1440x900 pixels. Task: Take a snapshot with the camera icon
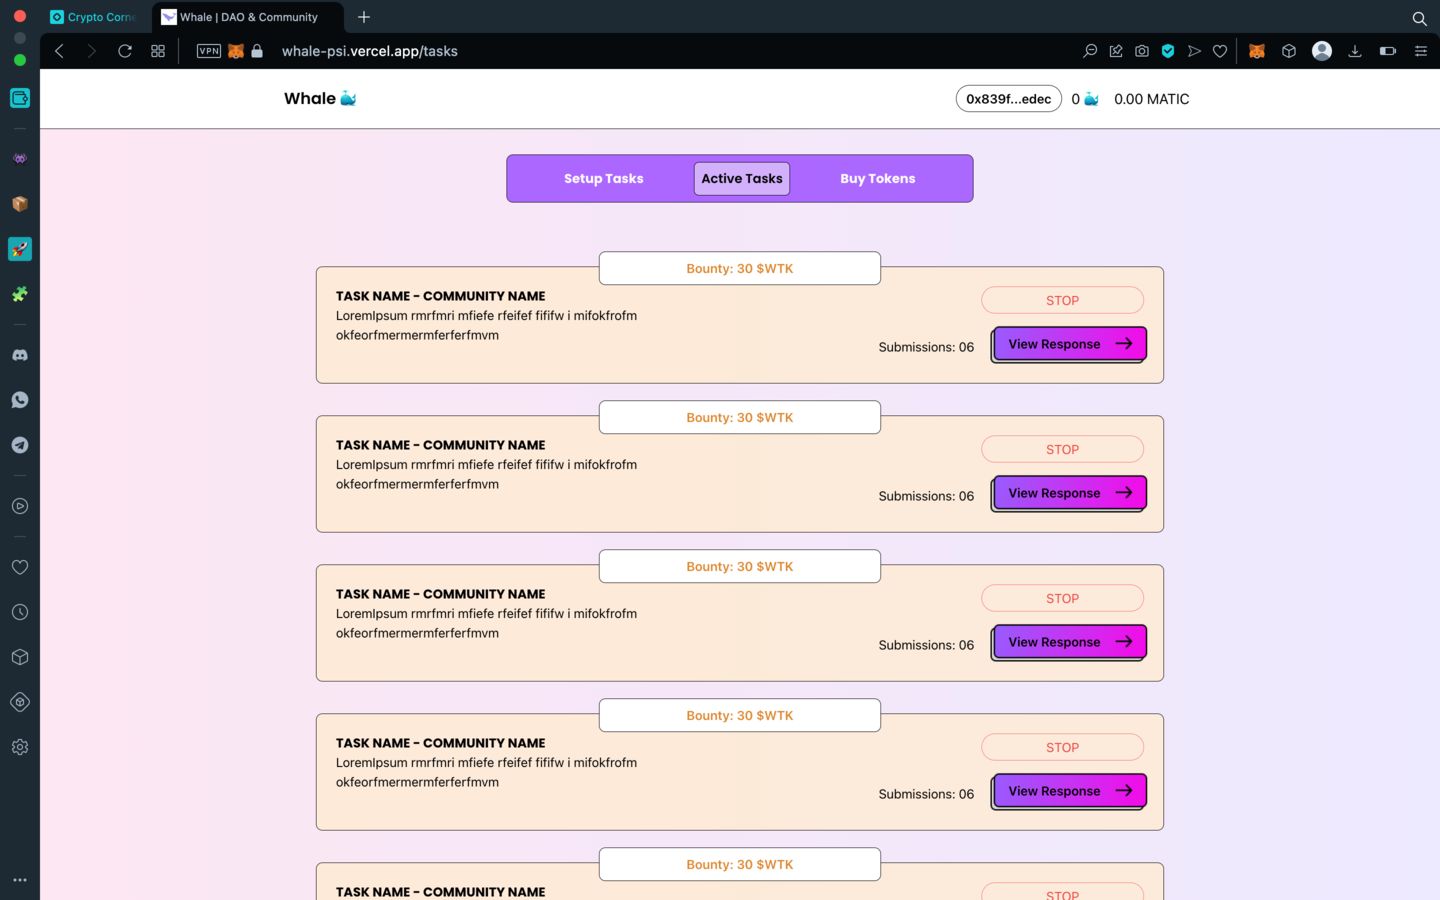[x=1142, y=51]
